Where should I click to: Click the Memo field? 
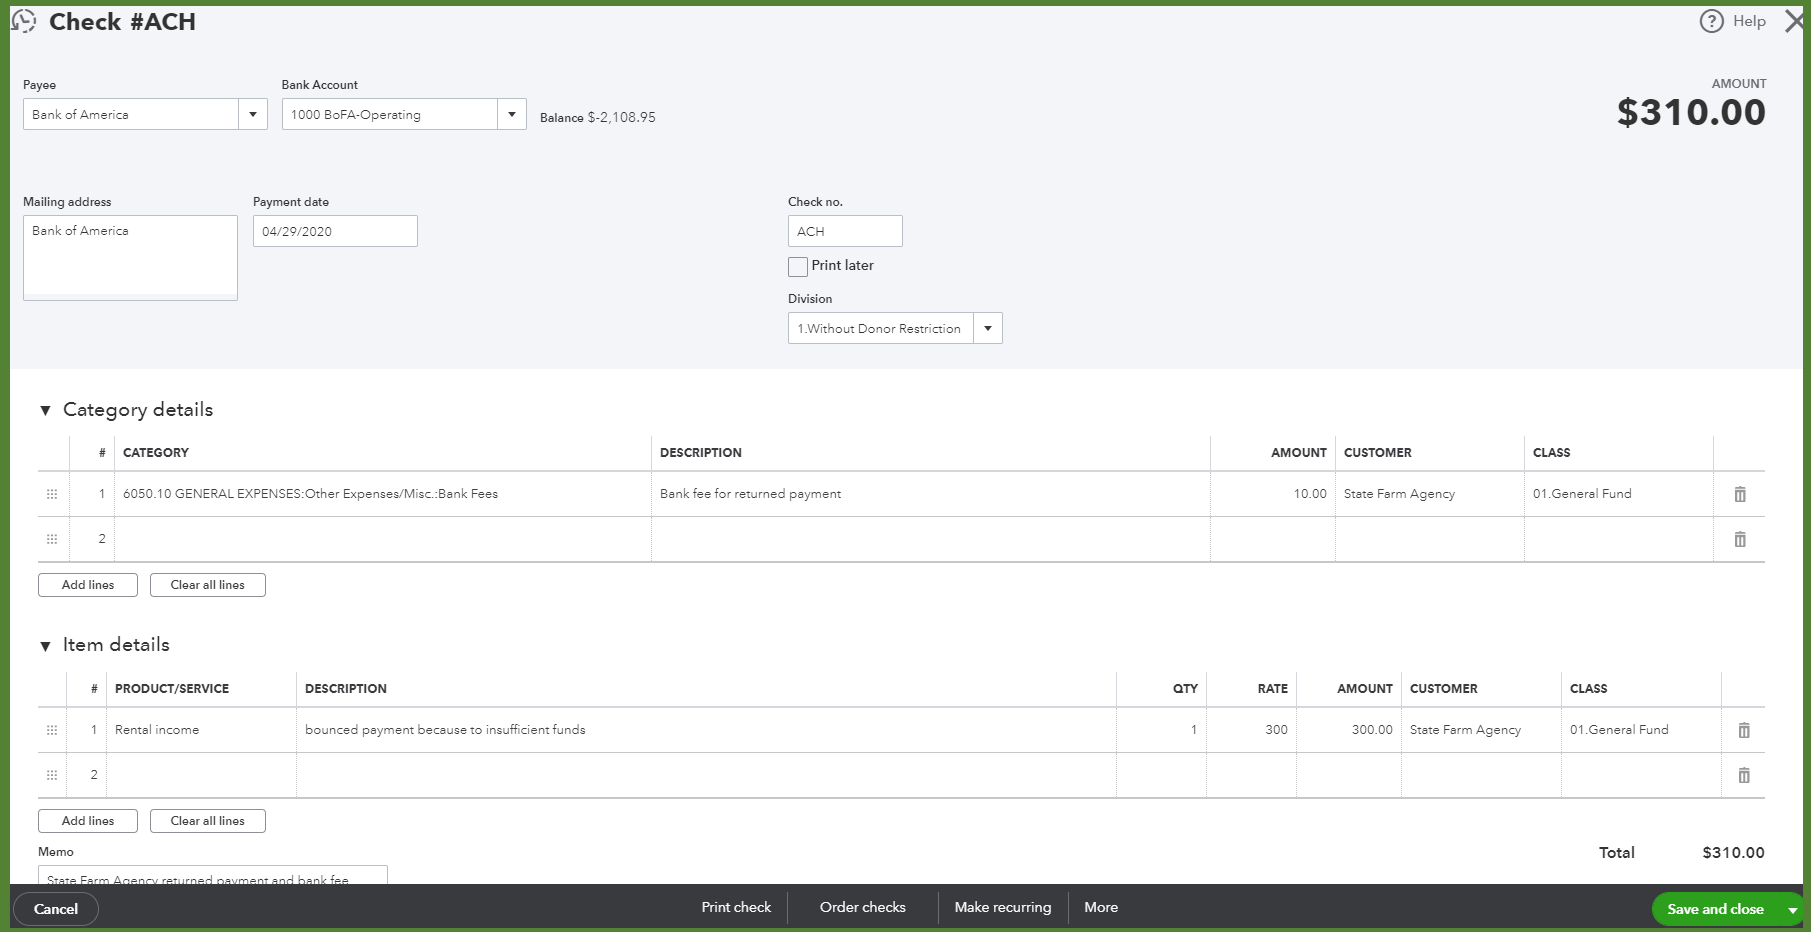pyautogui.click(x=213, y=875)
